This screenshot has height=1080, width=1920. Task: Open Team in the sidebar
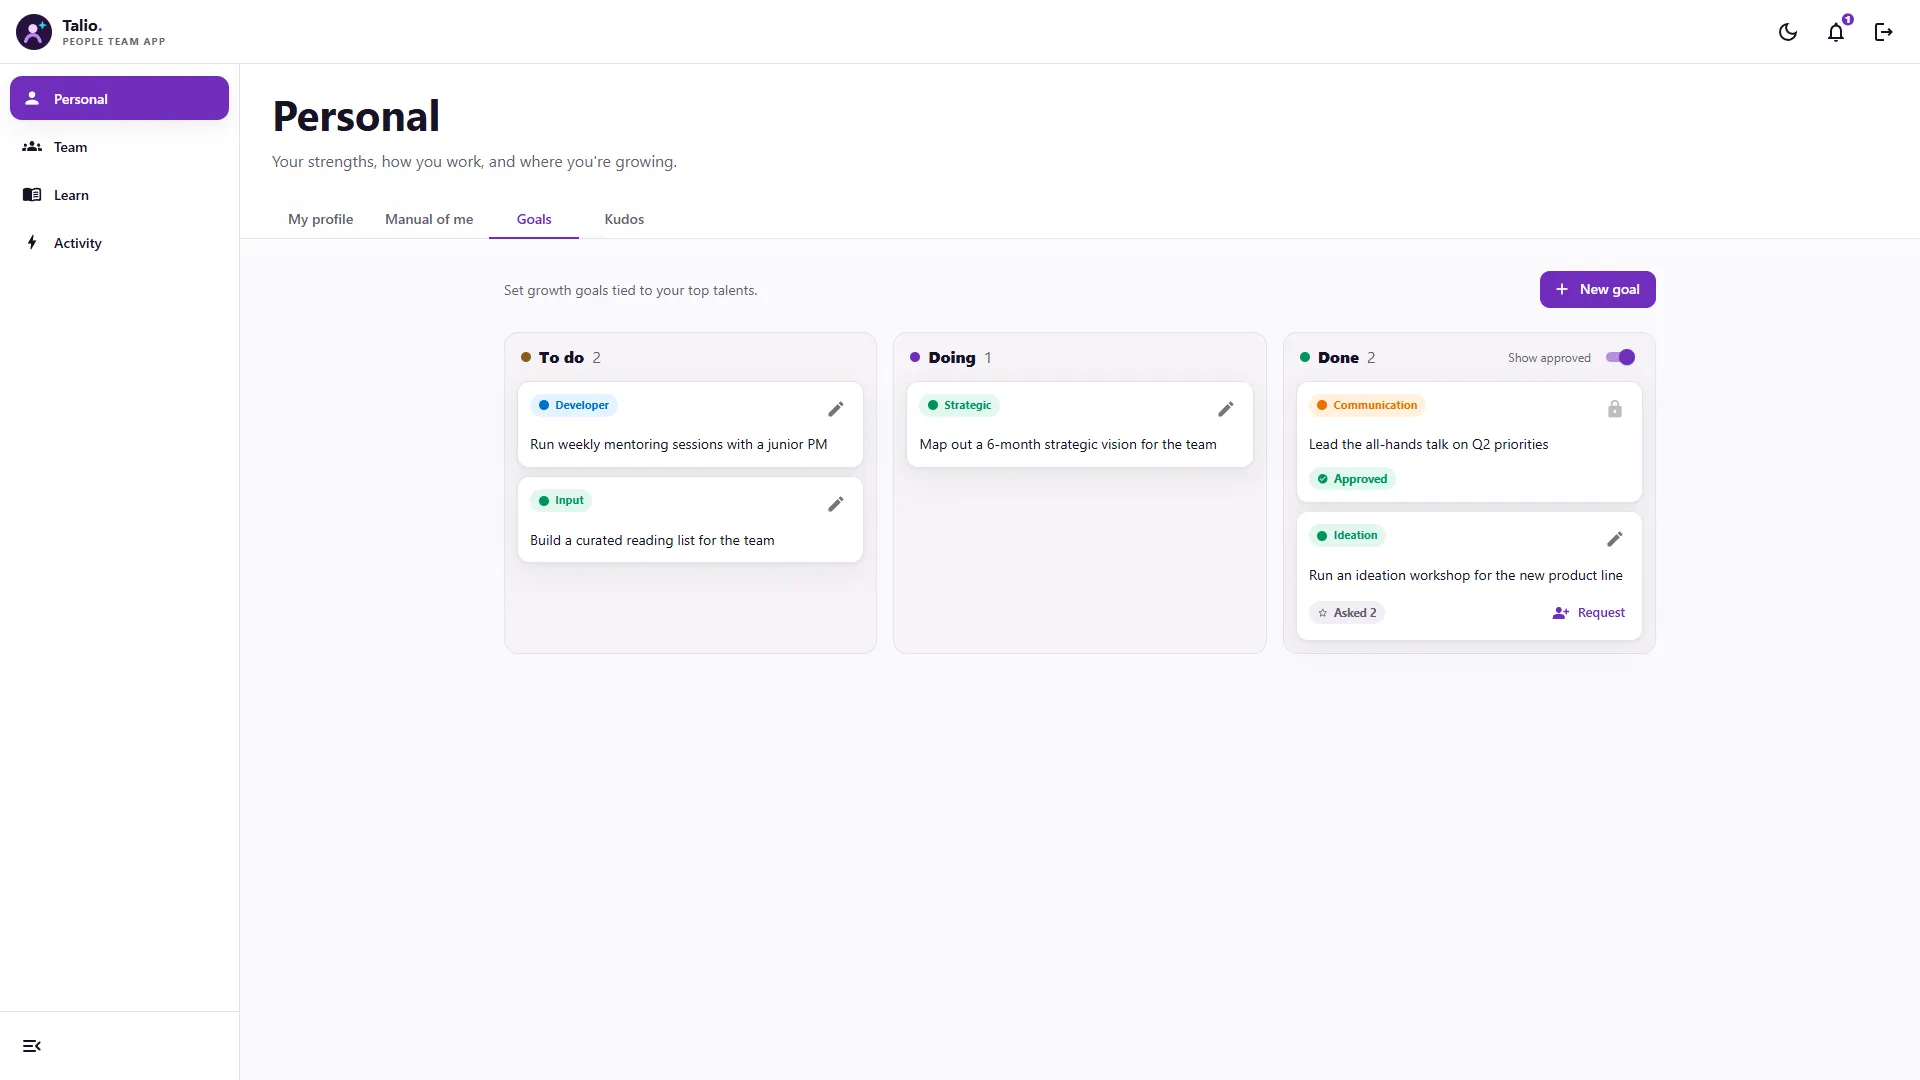coord(119,147)
